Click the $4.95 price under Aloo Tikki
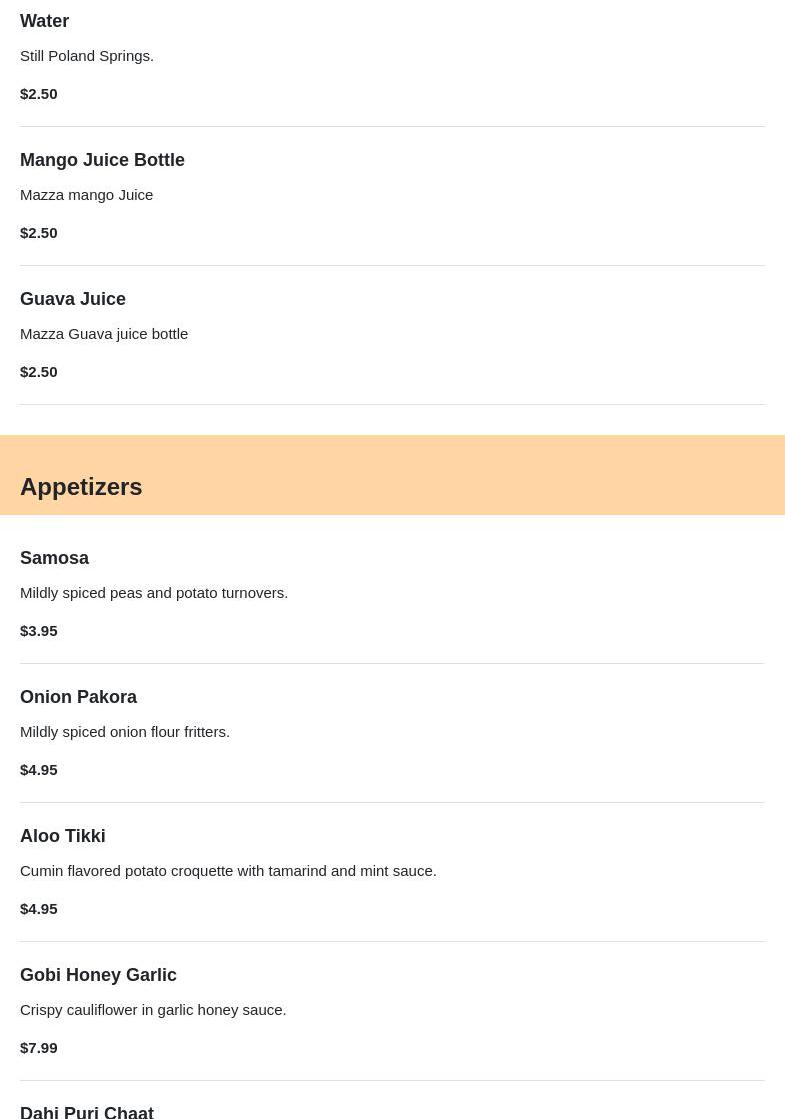The width and height of the screenshot is (785, 1119). tap(39, 909)
